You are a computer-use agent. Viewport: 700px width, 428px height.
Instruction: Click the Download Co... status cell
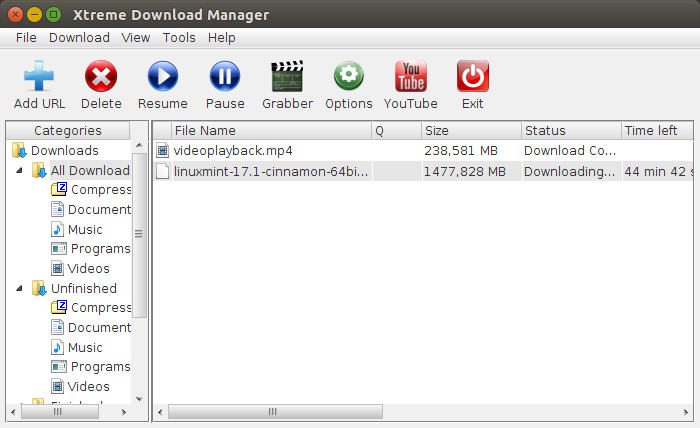[x=570, y=150]
